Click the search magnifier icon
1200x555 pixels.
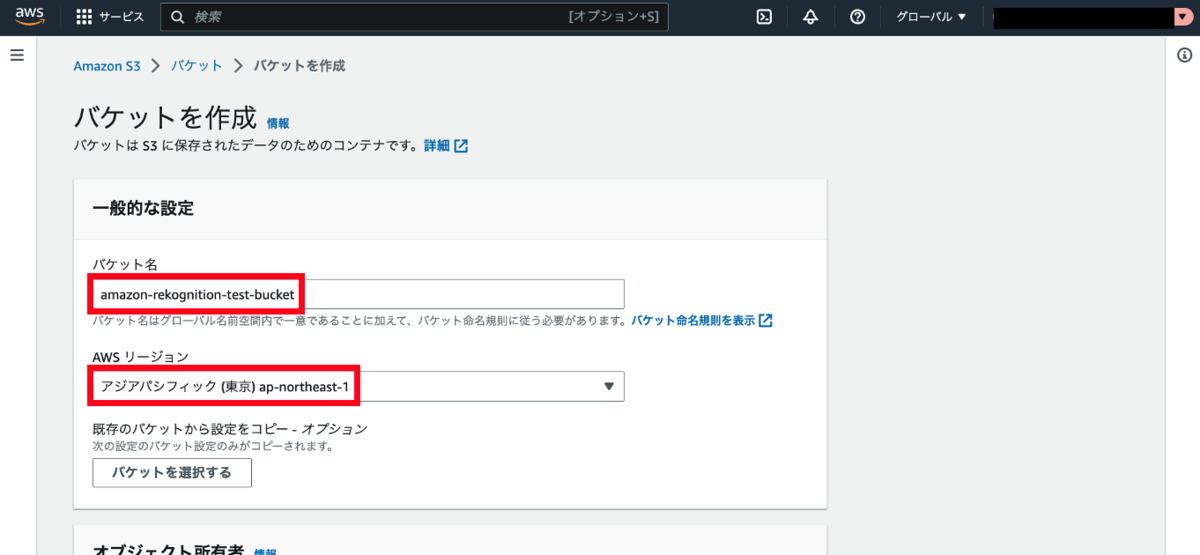pyautogui.click(x=178, y=17)
